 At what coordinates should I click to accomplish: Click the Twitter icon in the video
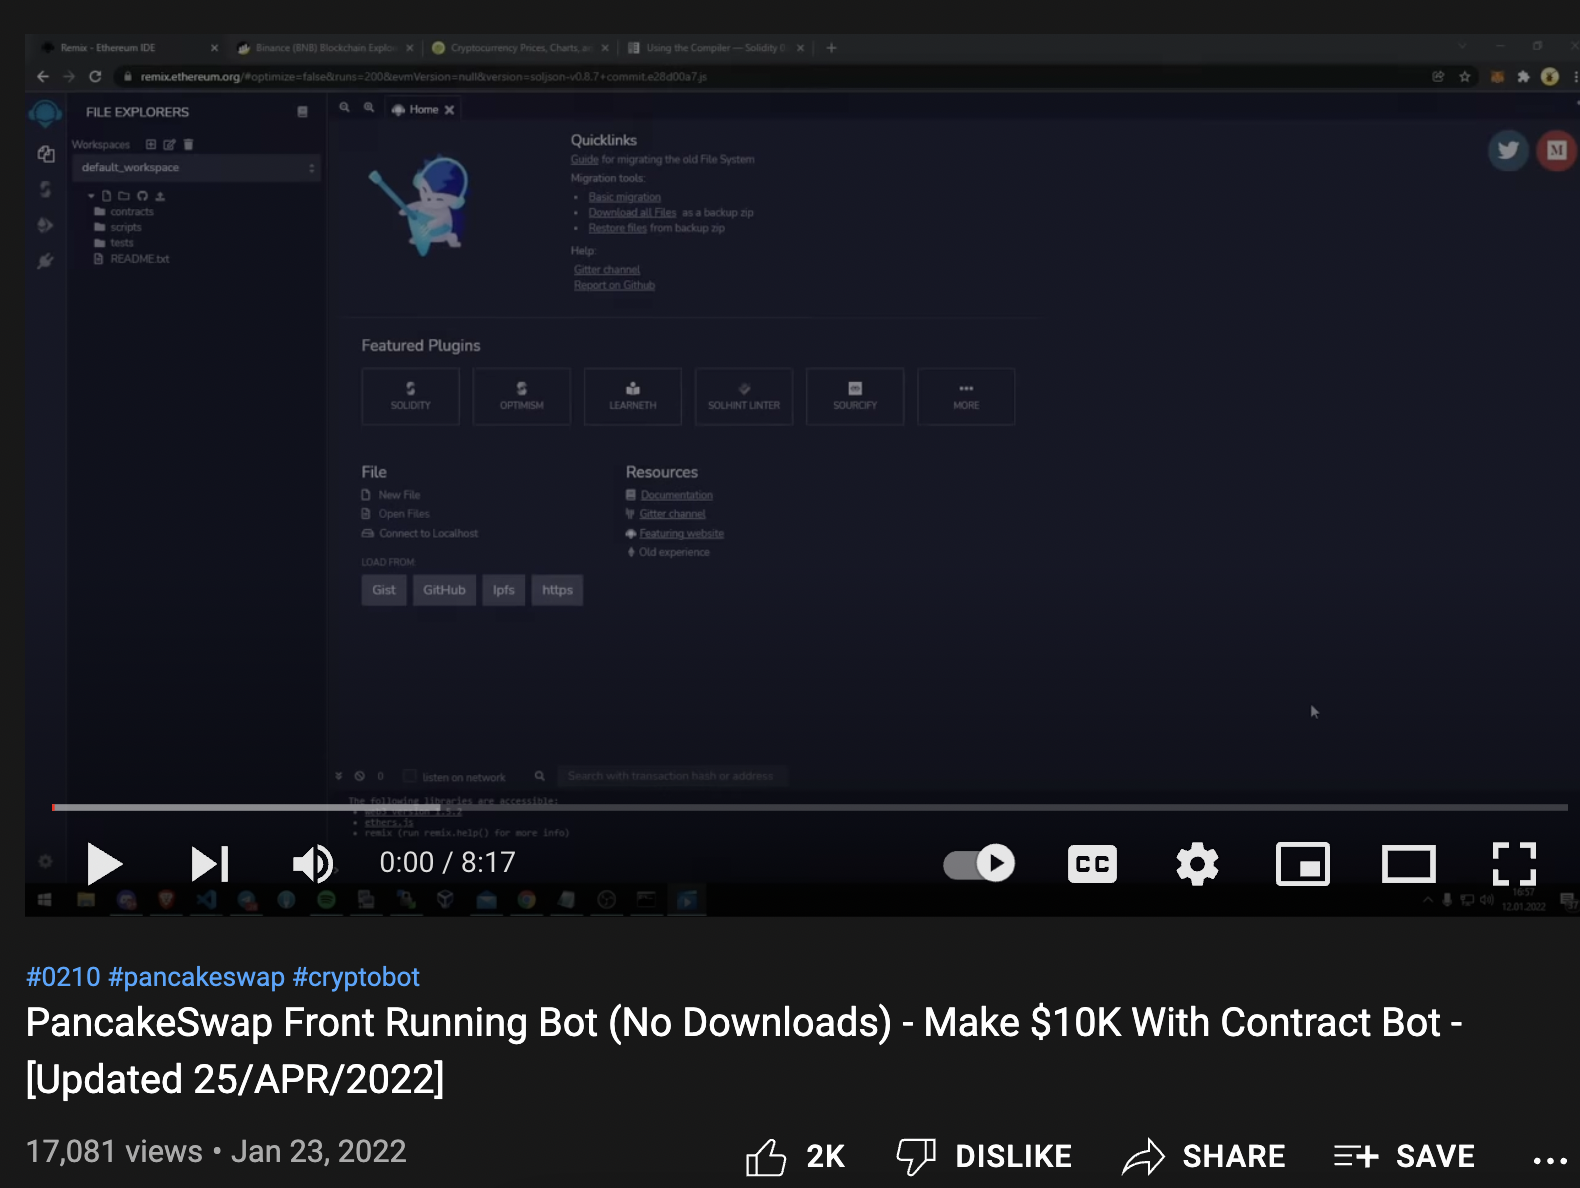1508,151
